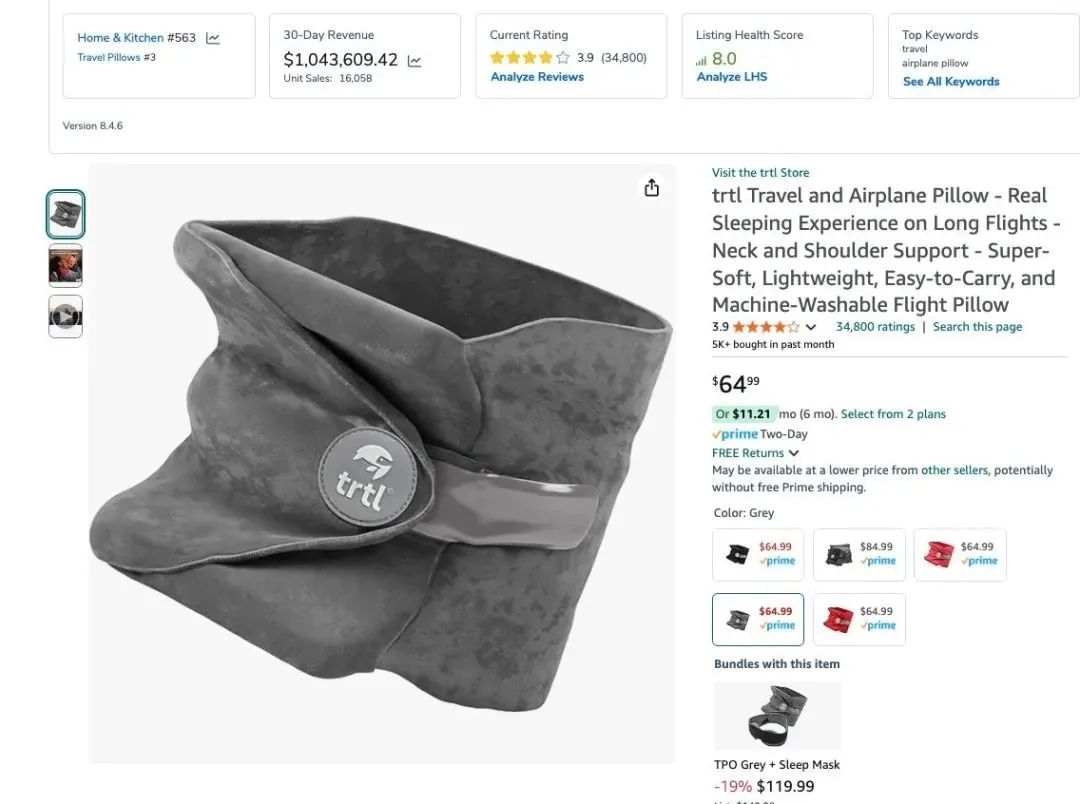Click the Travel Pillows #3 category link
This screenshot has height=804, width=1080.
[116, 57]
